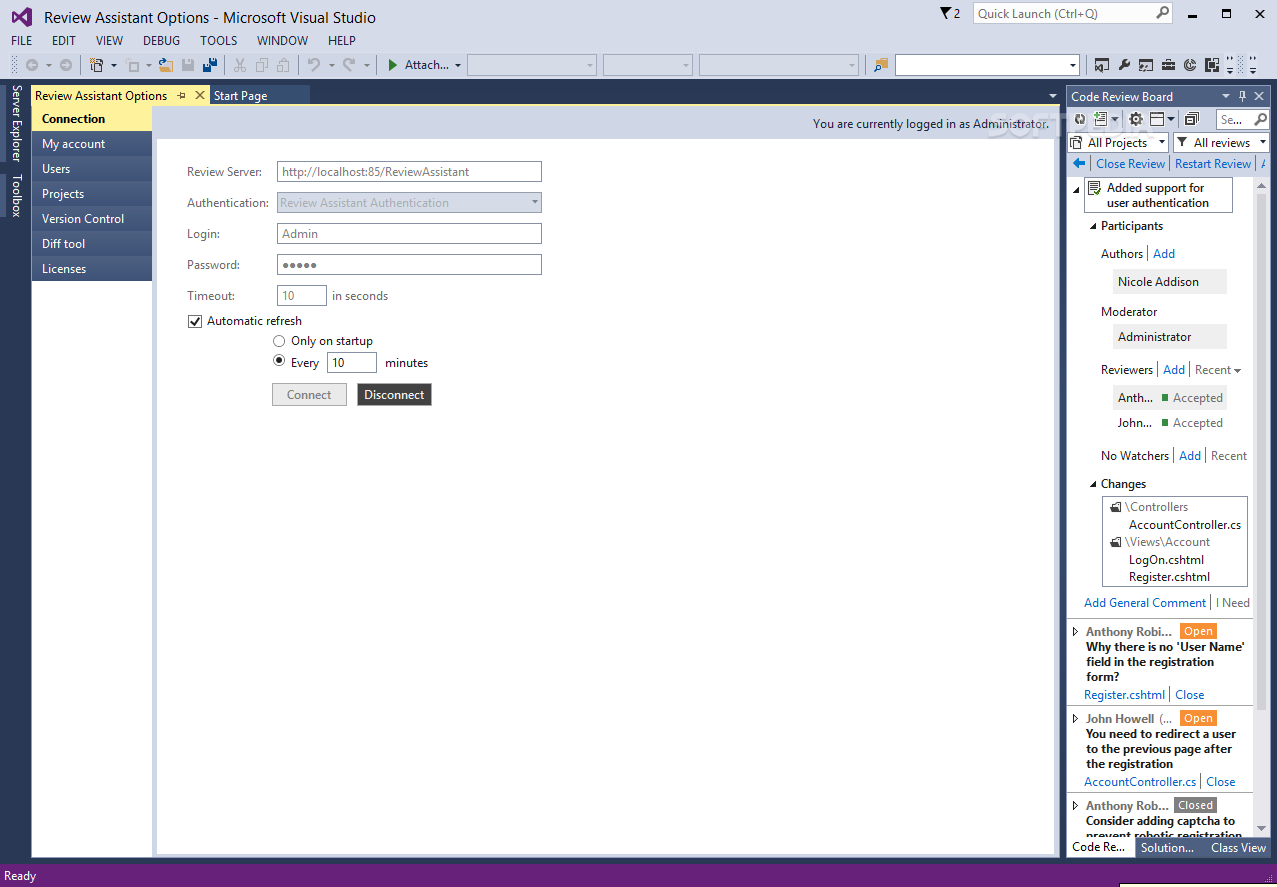Click the Review Server input field
The height and width of the screenshot is (887, 1277).
[x=409, y=172]
